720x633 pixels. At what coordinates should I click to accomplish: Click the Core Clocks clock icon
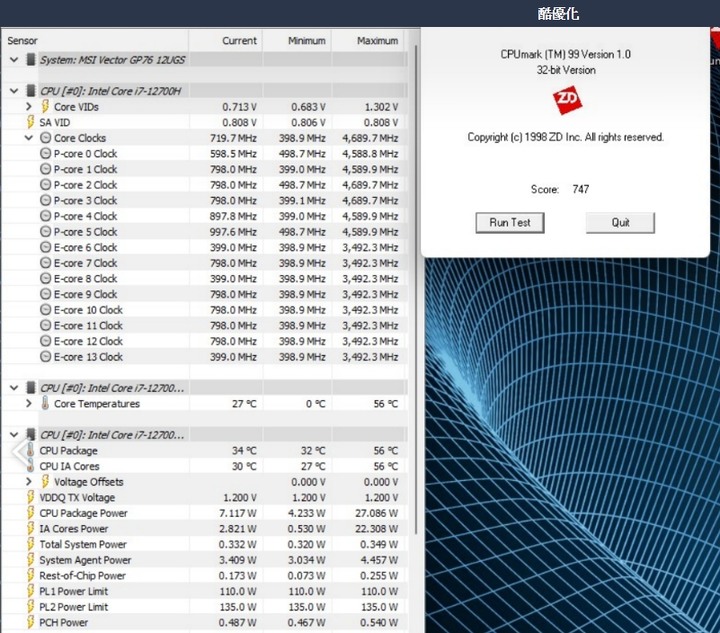coord(45,138)
